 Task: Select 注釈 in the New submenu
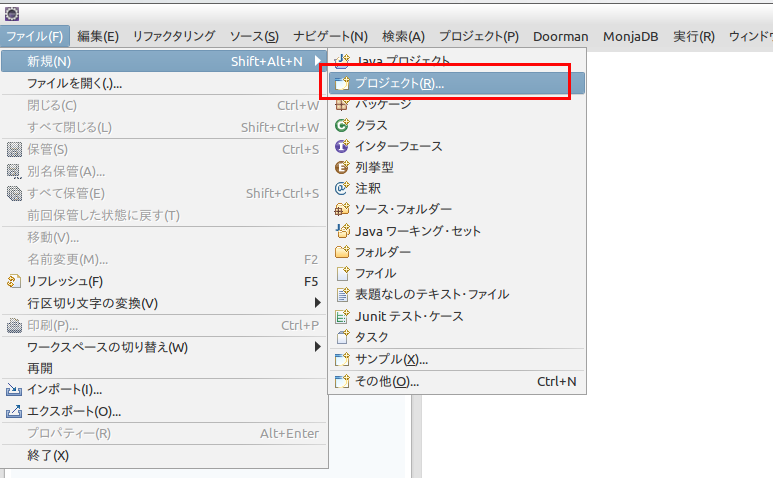pos(457,188)
